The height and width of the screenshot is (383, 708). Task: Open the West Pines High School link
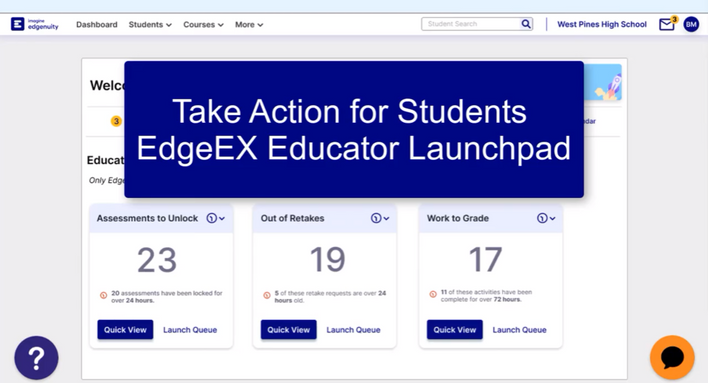(x=601, y=24)
